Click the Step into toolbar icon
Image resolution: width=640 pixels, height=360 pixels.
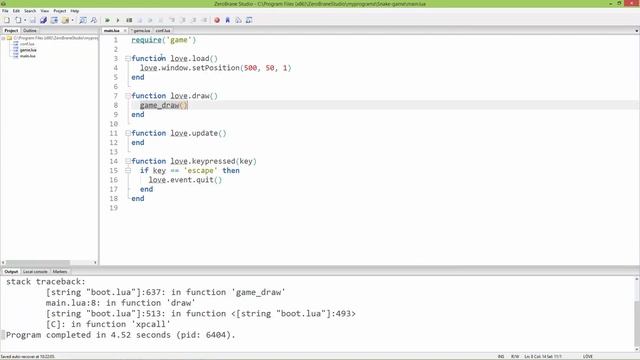point(172,20)
